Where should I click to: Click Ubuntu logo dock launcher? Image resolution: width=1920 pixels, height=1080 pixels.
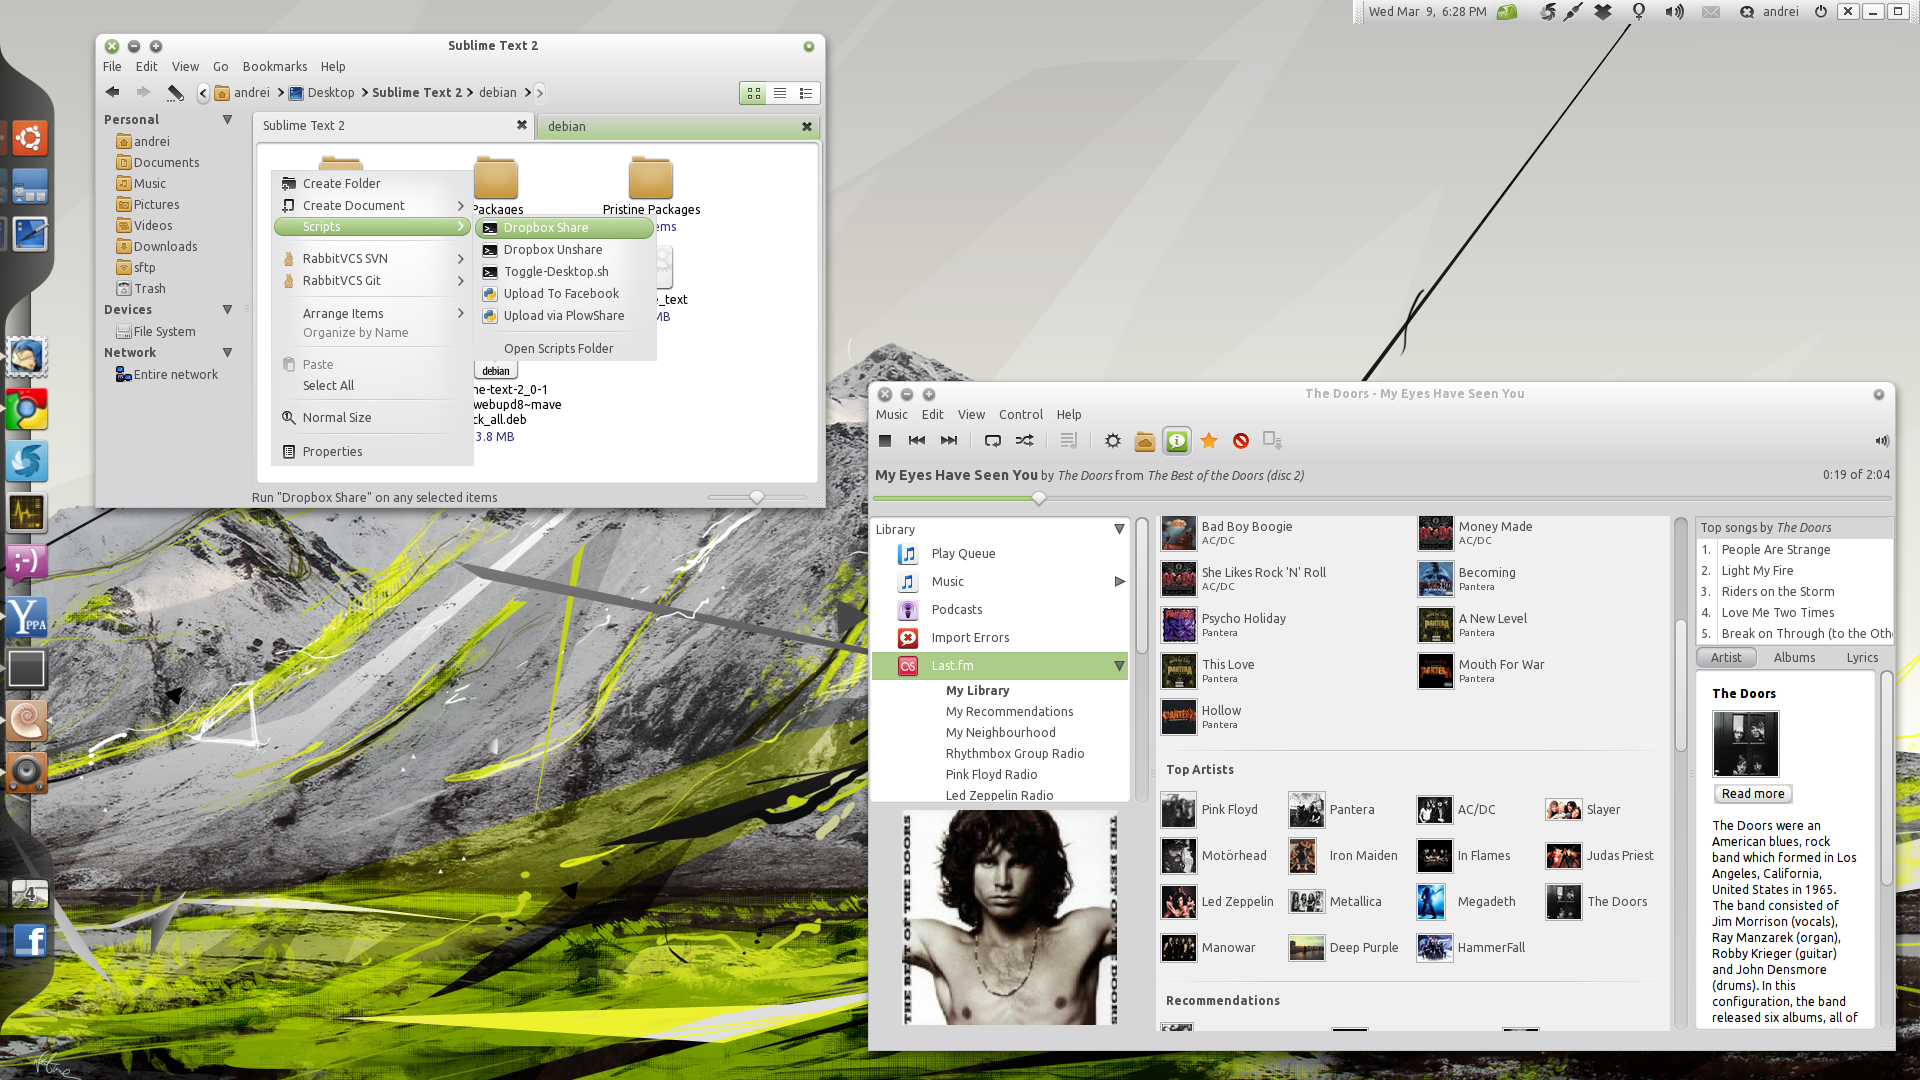point(28,138)
